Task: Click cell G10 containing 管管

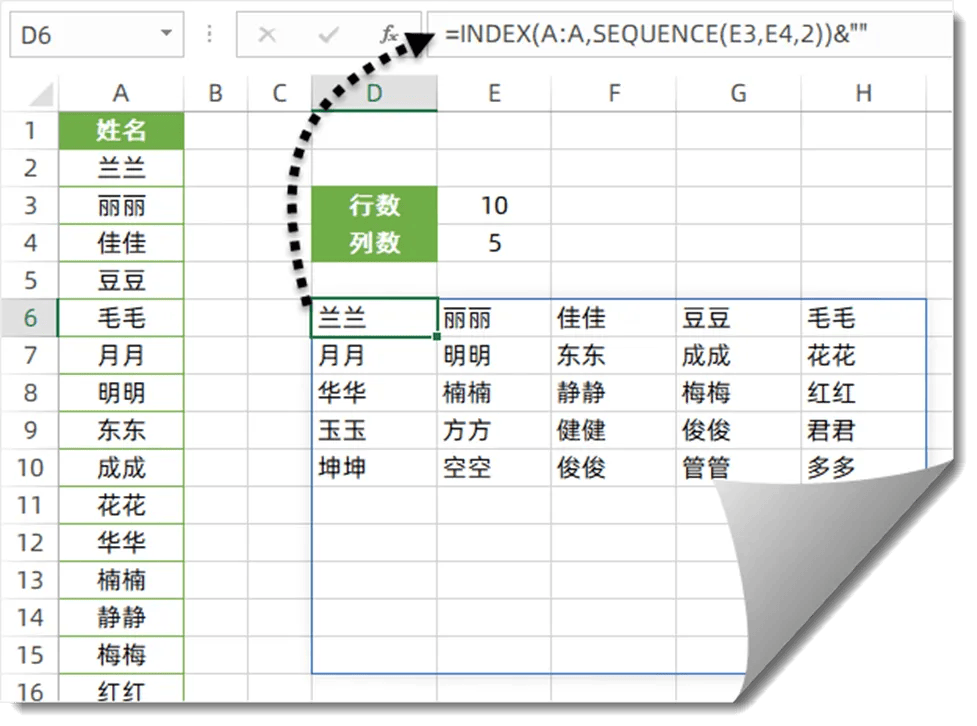Action: click(x=738, y=468)
